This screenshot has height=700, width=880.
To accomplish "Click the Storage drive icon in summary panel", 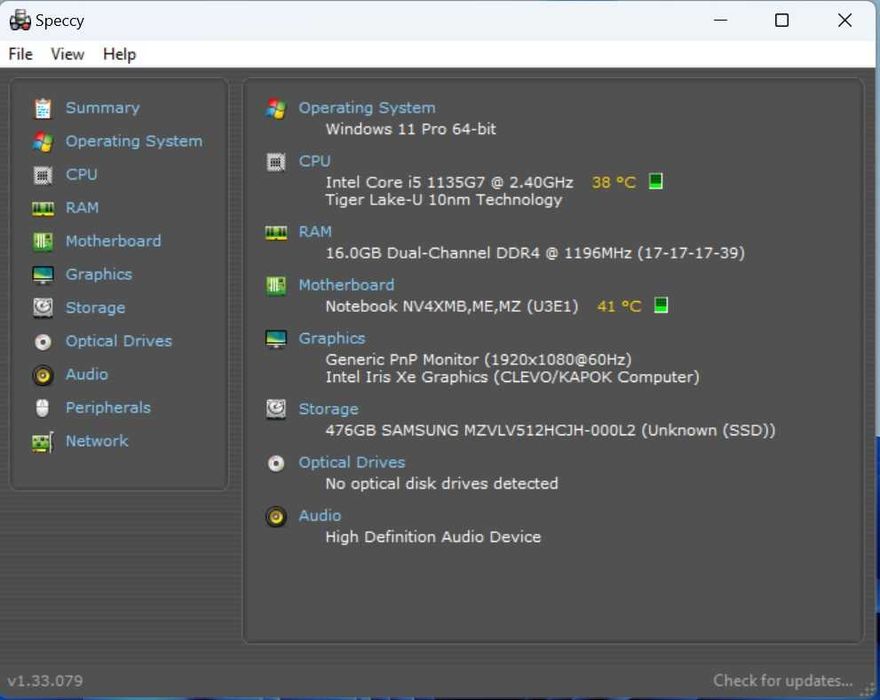I will click(276, 409).
